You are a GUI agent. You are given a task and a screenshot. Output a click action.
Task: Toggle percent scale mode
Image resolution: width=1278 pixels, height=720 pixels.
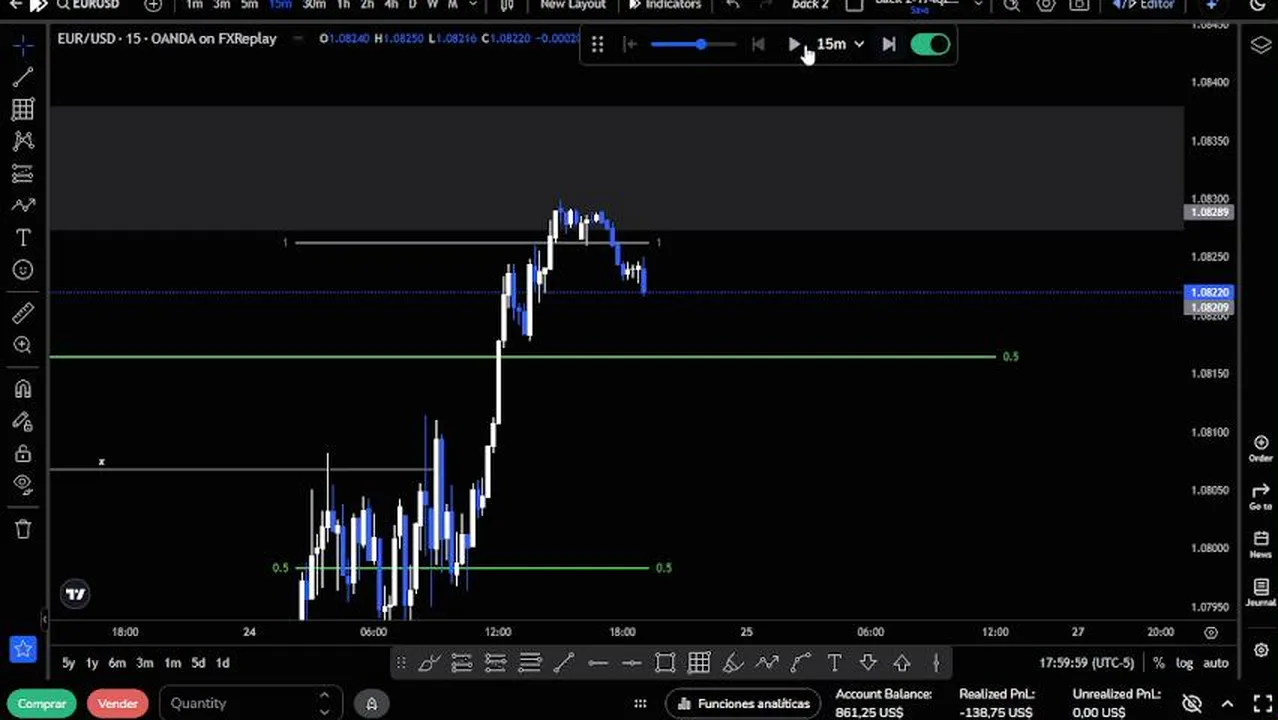(x=1158, y=663)
